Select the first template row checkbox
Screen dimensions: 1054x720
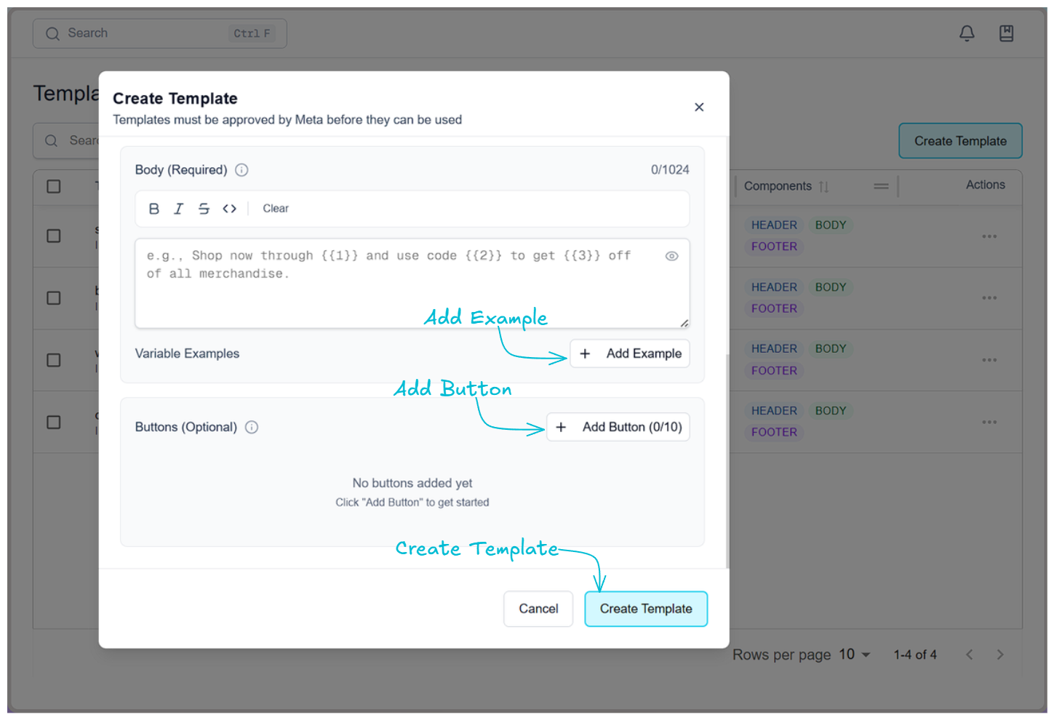[x=54, y=236]
